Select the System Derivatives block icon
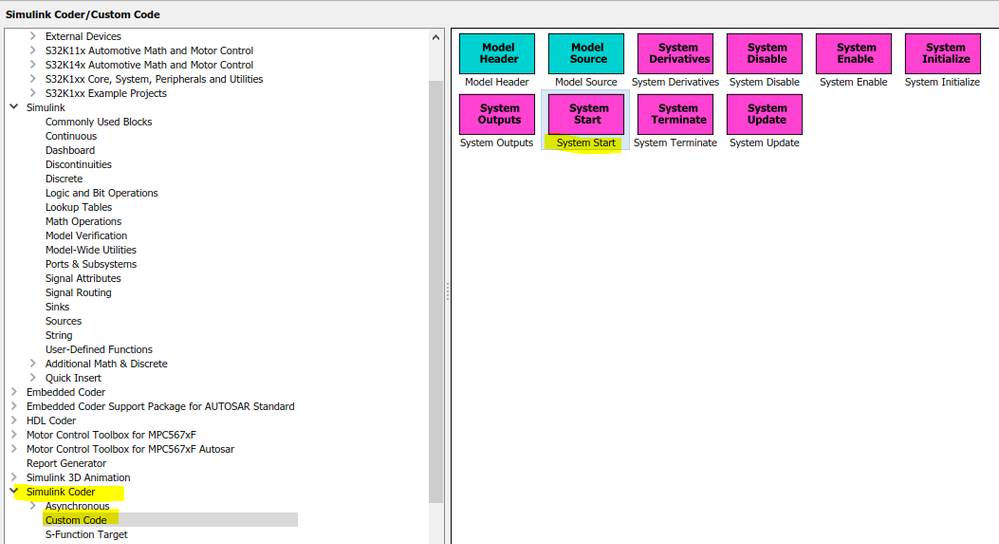The width and height of the screenshot is (999, 544). [675, 54]
